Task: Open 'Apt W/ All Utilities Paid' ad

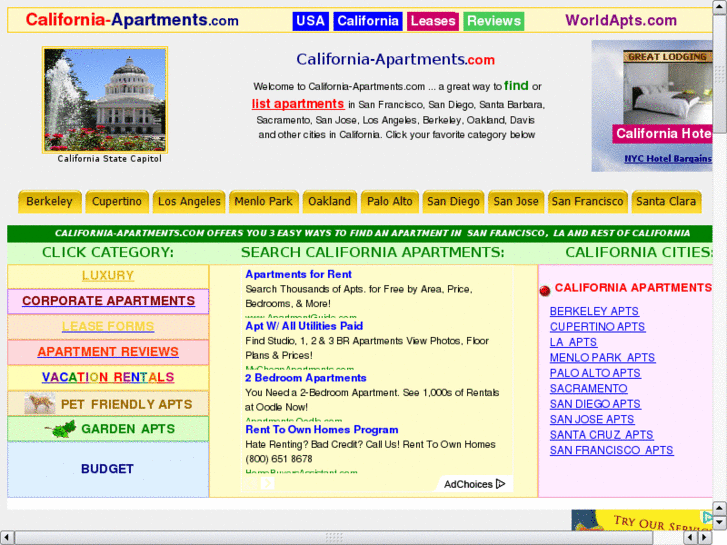Action: point(304,326)
